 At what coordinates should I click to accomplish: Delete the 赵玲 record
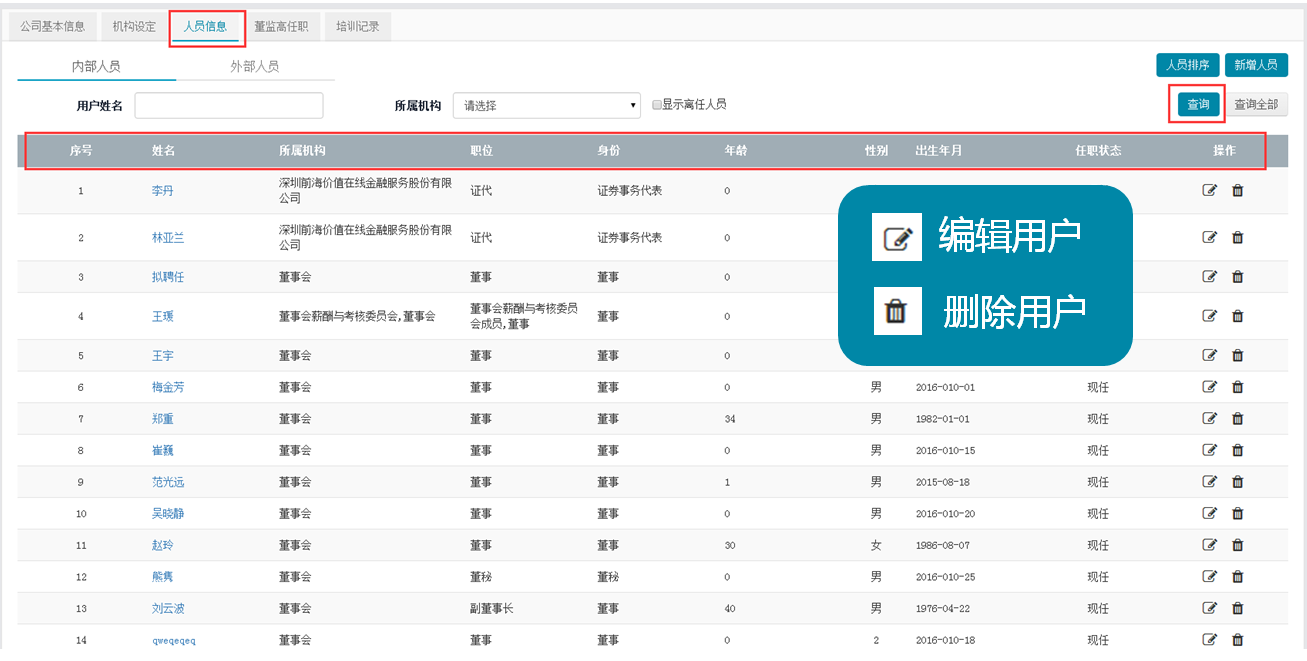point(1237,545)
